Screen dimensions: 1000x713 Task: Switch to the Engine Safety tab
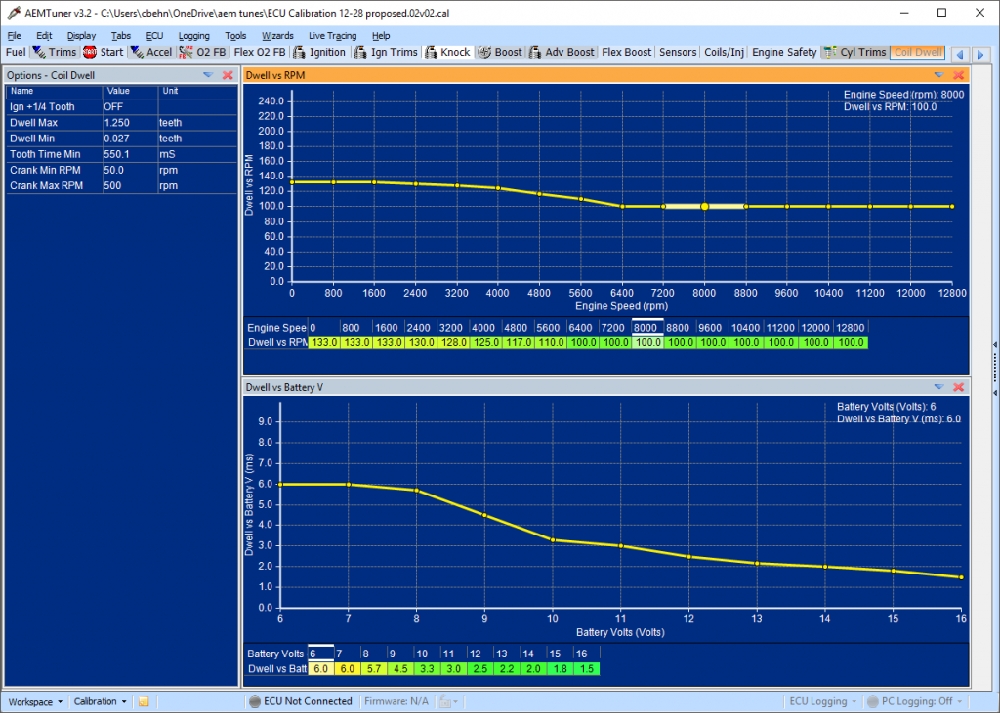coord(783,52)
